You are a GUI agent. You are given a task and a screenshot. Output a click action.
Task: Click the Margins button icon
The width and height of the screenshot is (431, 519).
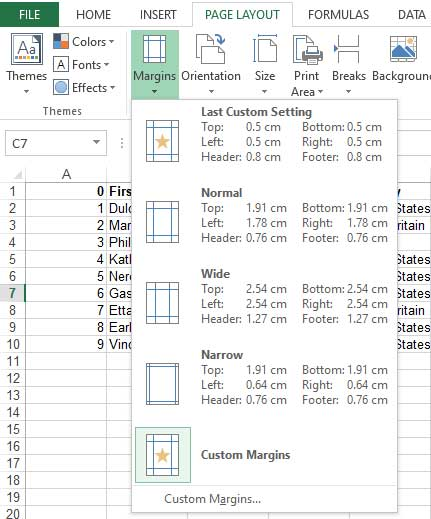(x=155, y=49)
